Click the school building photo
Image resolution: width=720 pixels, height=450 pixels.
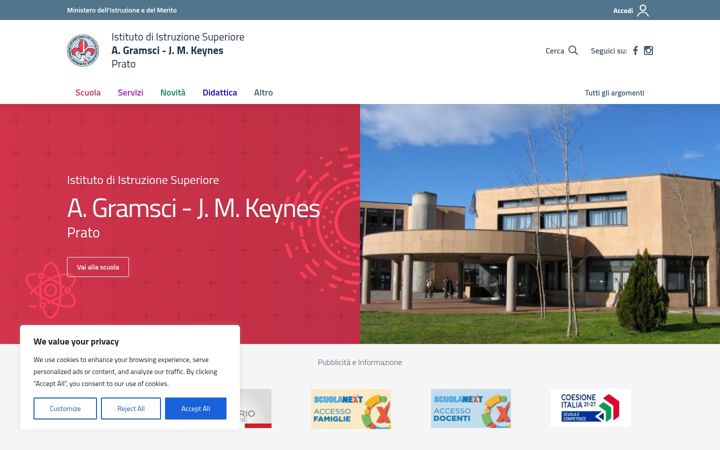540,224
